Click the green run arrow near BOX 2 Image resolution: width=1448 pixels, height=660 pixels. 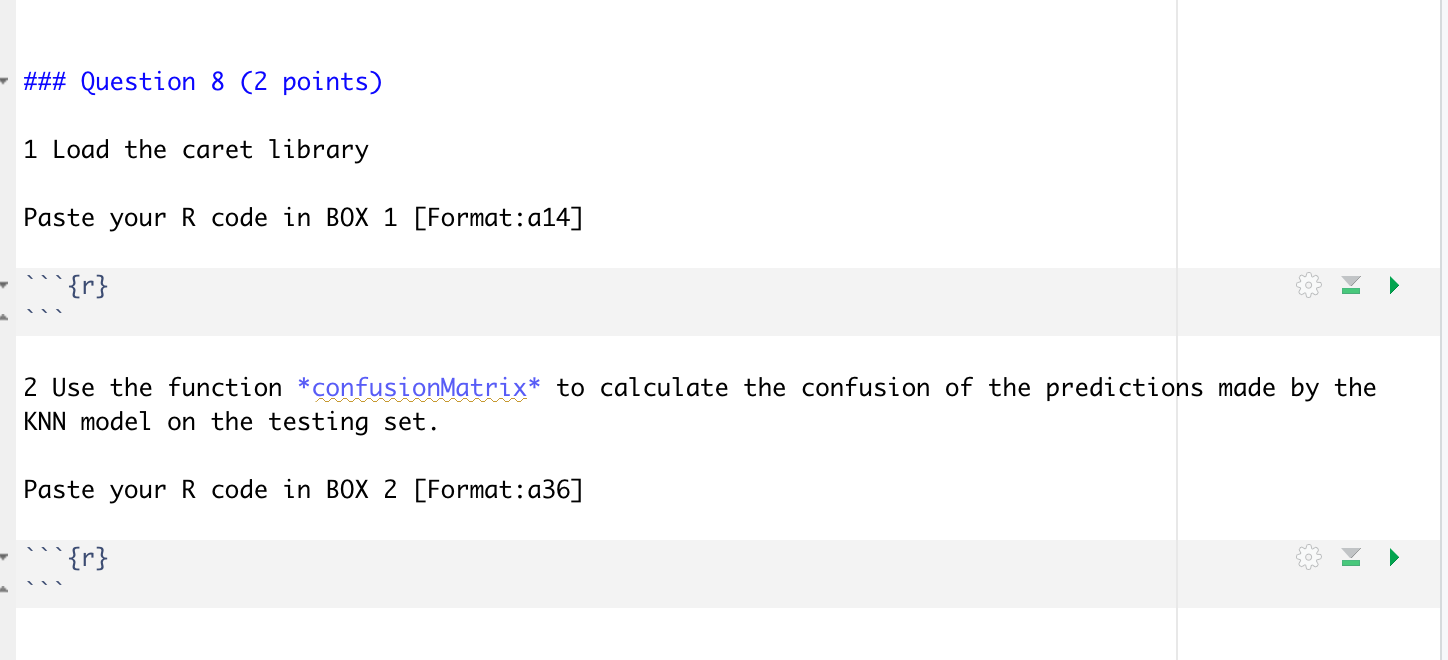coord(1393,557)
